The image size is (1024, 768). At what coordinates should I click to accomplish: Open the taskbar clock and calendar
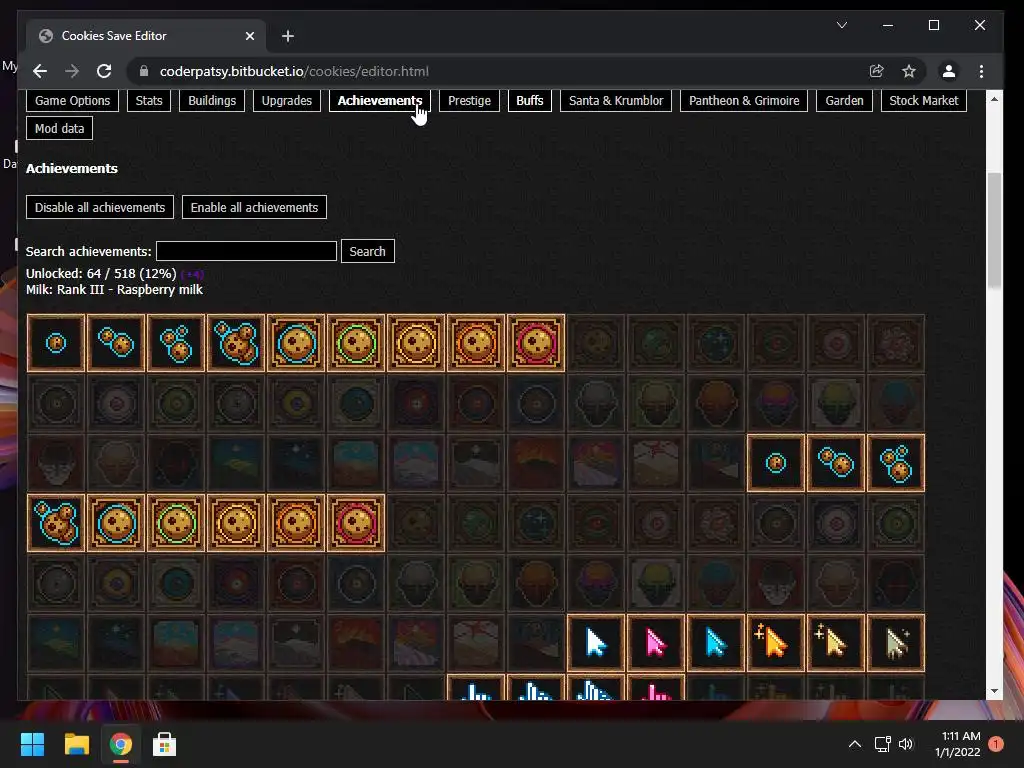(x=958, y=744)
